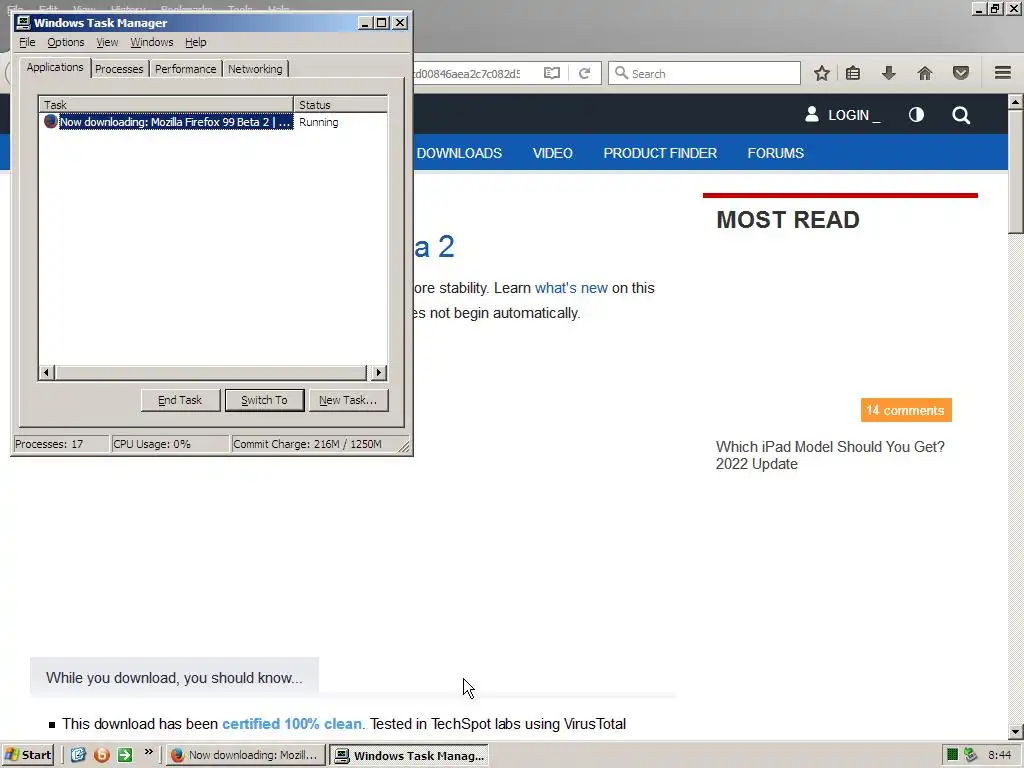Open TechSpot VIDEO nav item

coord(552,153)
